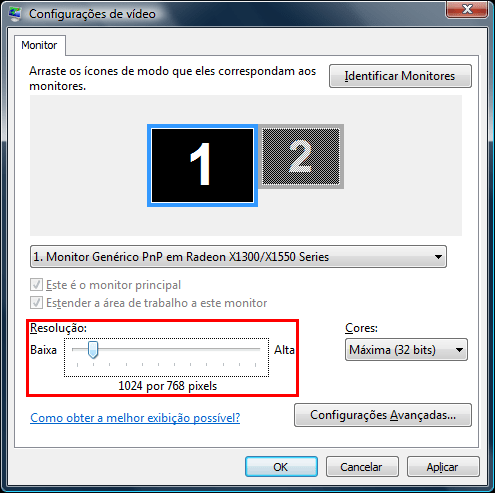
Task: Apply changes with Aplicar button
Action: pos(443,467)
